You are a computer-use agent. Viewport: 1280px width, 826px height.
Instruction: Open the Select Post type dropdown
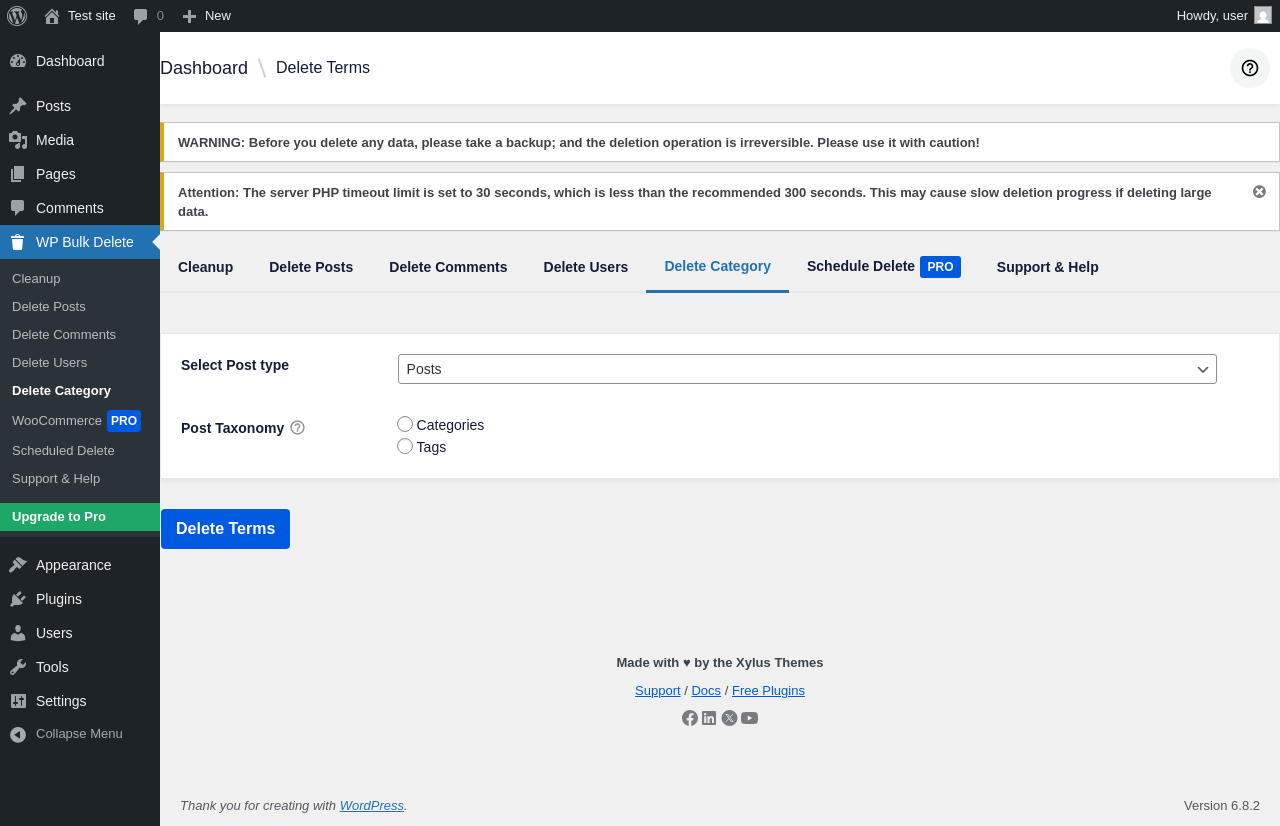pyautogui.click(x=807, y=369)
